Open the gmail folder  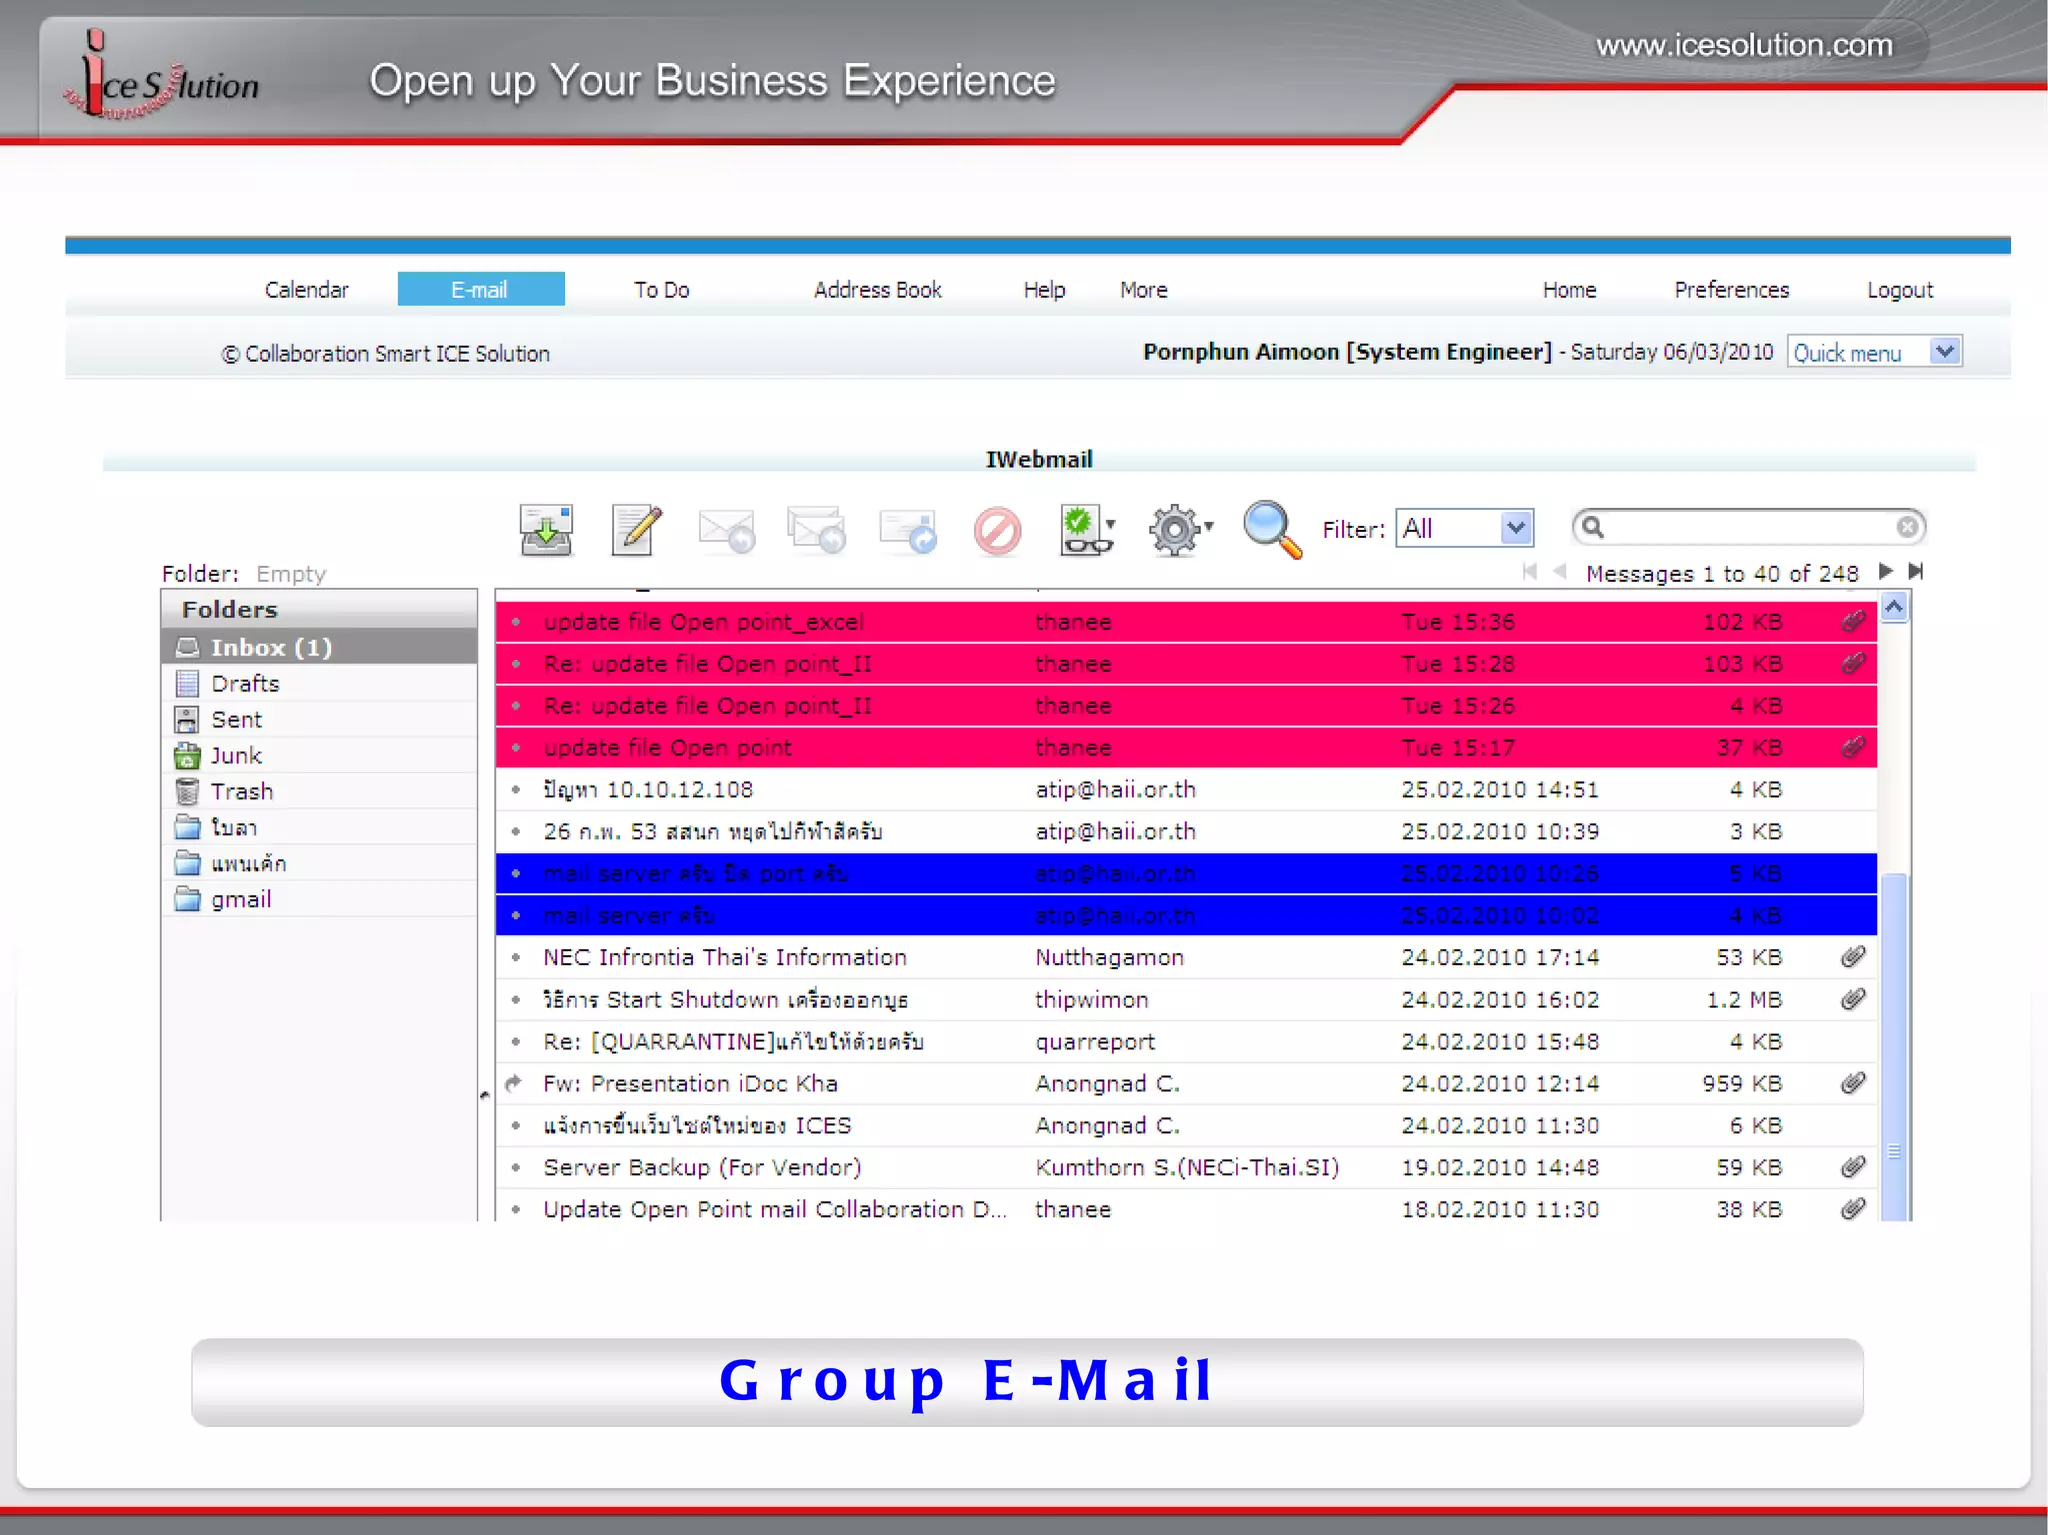coord(241,900)
